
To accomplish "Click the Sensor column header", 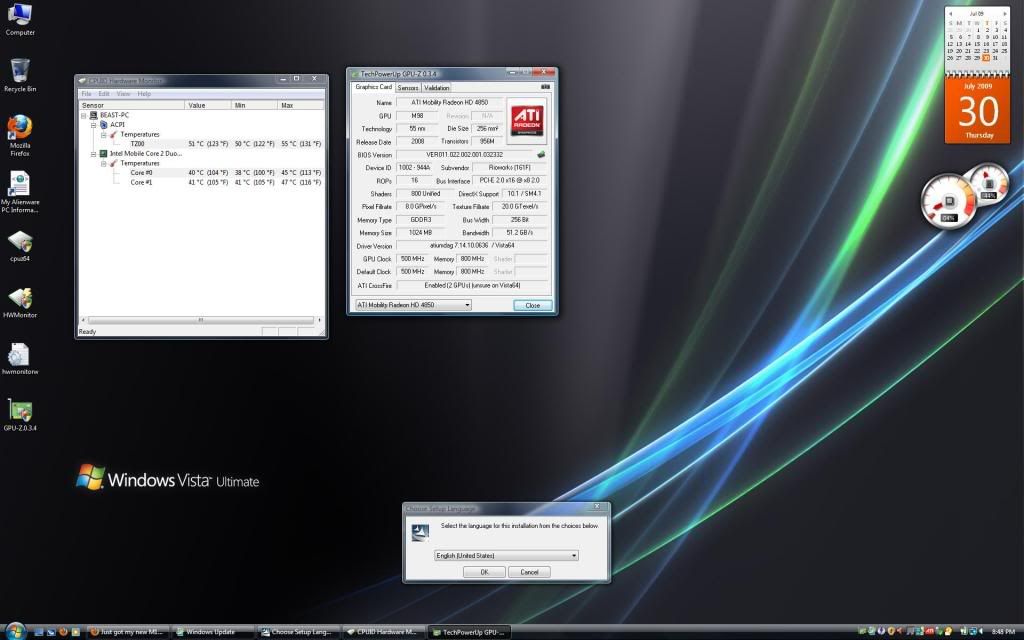I will point(132,105).
